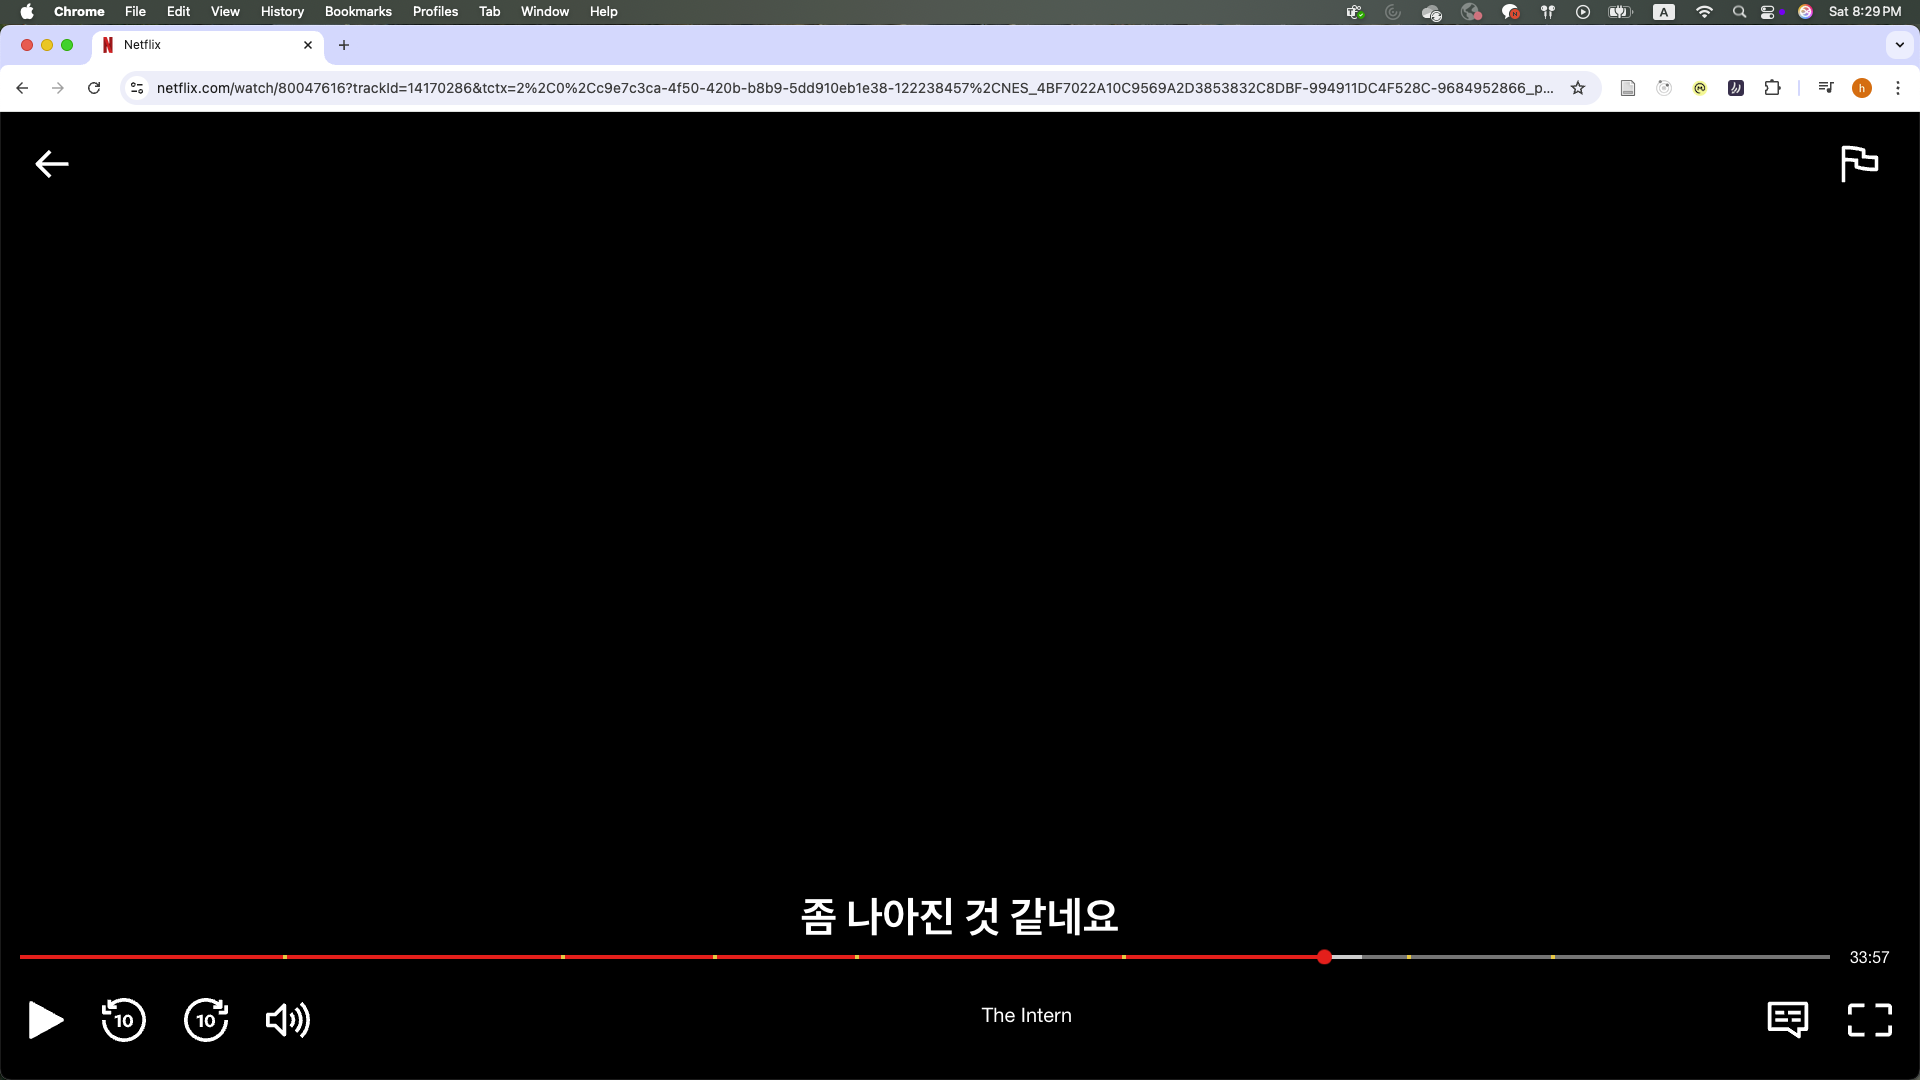Click the netflix.com address bar URL
Image resolution: width=1920 pixels, height=1080 pixels.
tap(855, 88)
